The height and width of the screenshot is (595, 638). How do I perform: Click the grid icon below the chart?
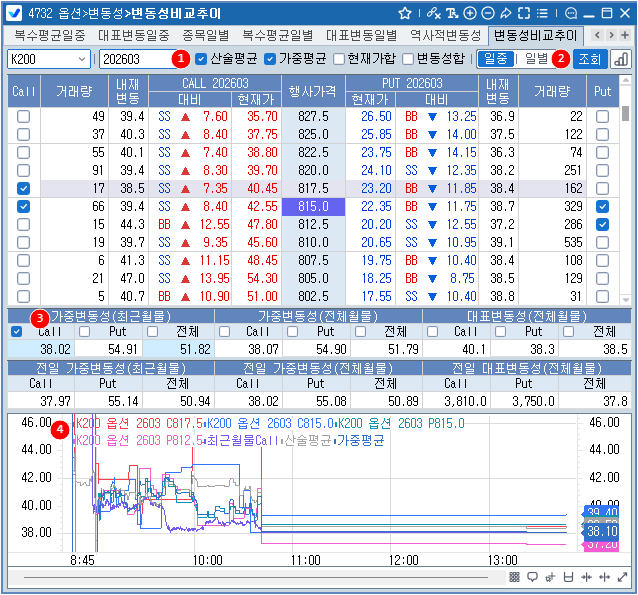pos(514,577)
